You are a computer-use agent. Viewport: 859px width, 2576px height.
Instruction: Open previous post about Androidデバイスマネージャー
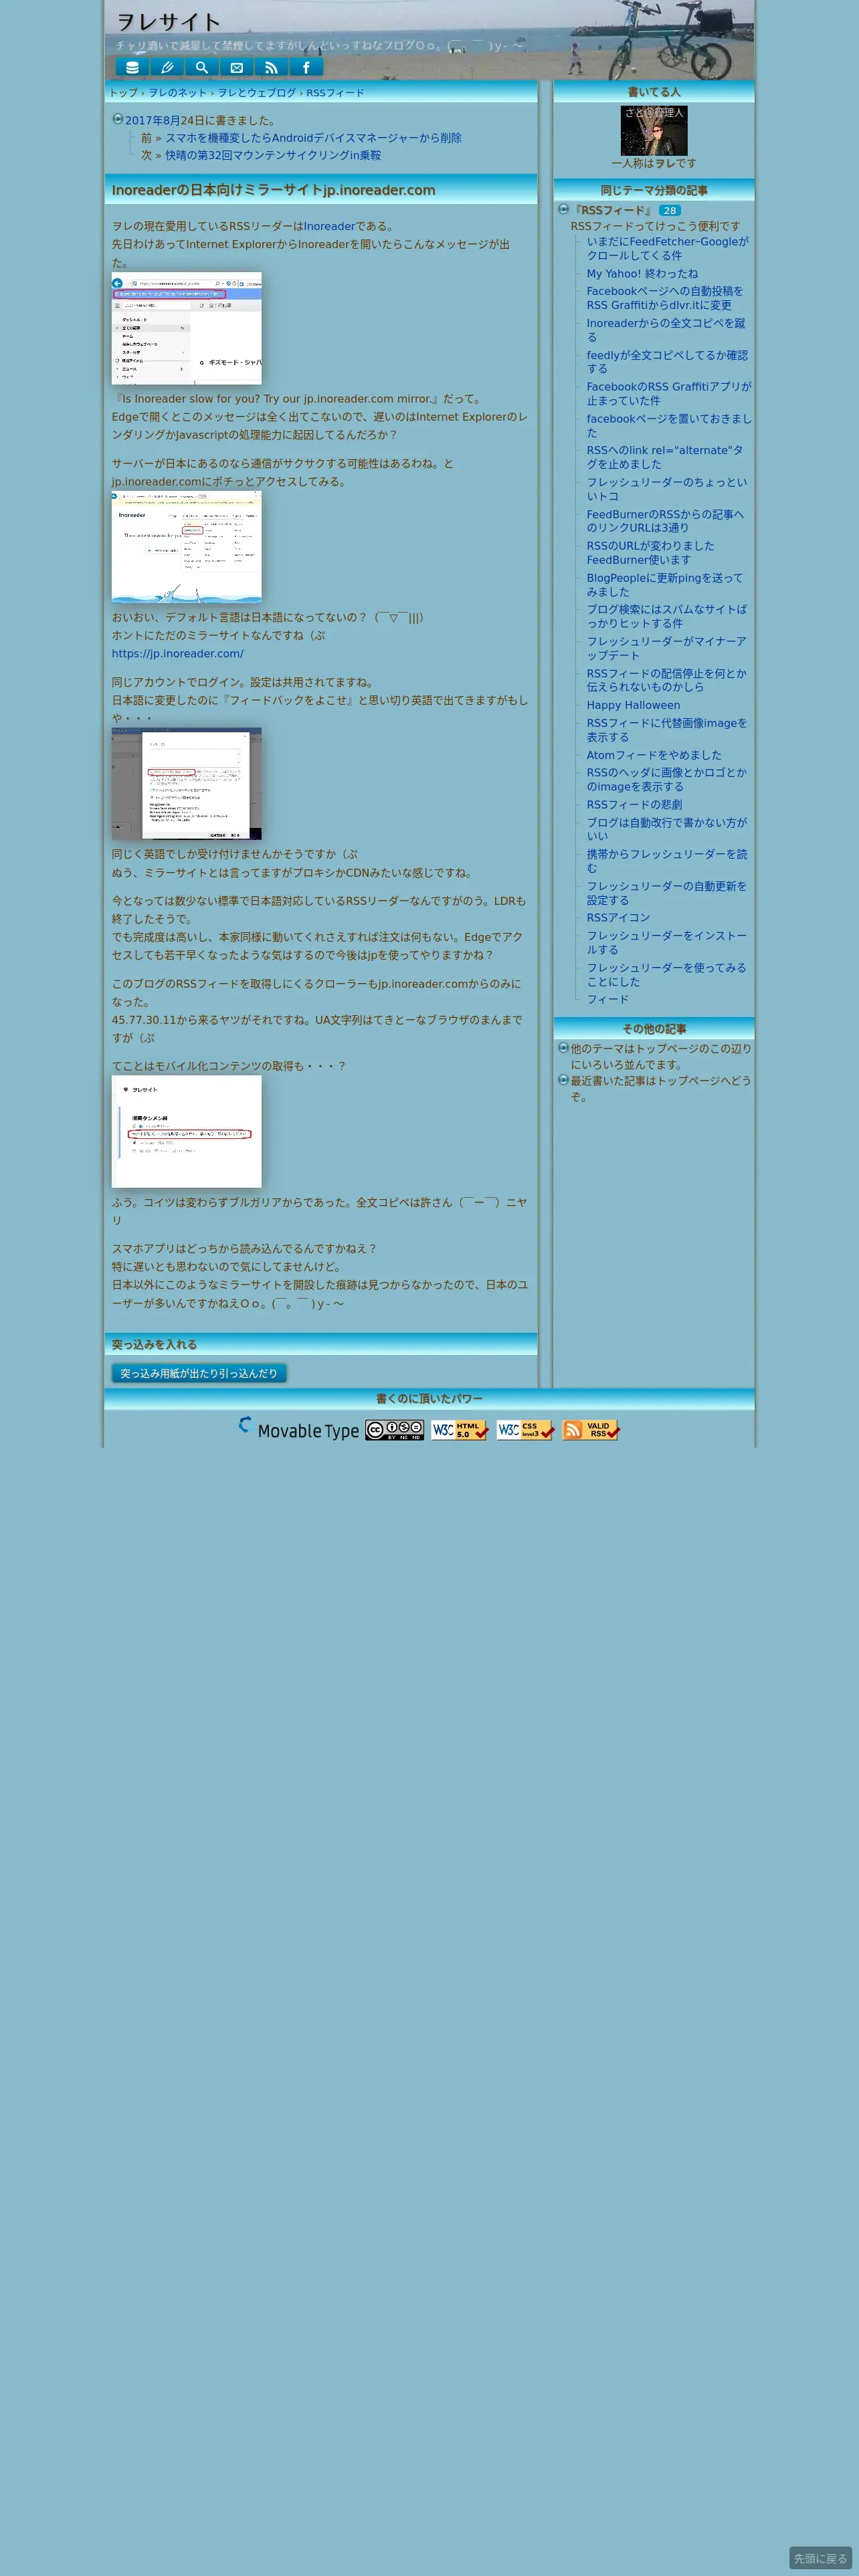point(313,138)
